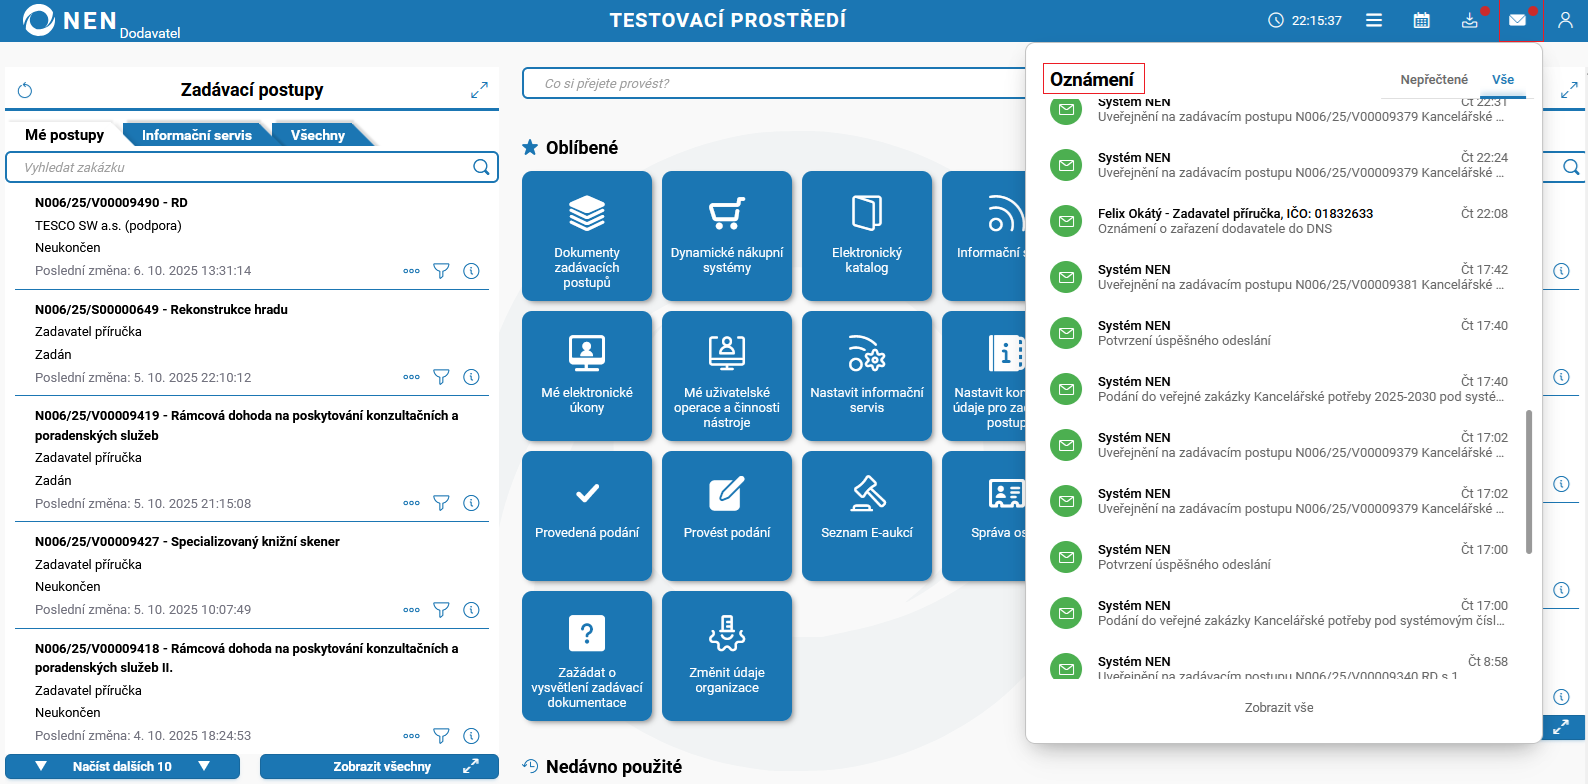Image resolution: width=1588 pixels, height=784 pixels.
Task: Click filter icon for N006/25/V00009419 row
Action: pos(441,503)
